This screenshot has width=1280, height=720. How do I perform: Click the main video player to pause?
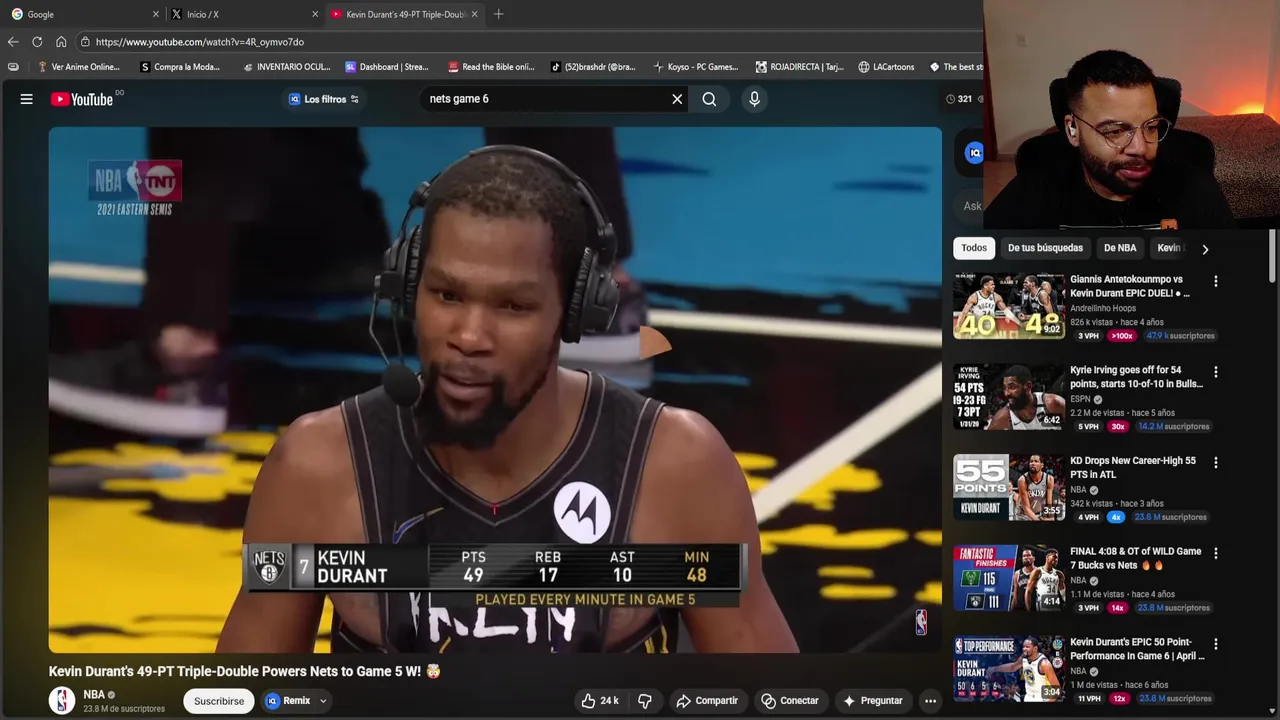pyautogui.click(x=495, y=390)
